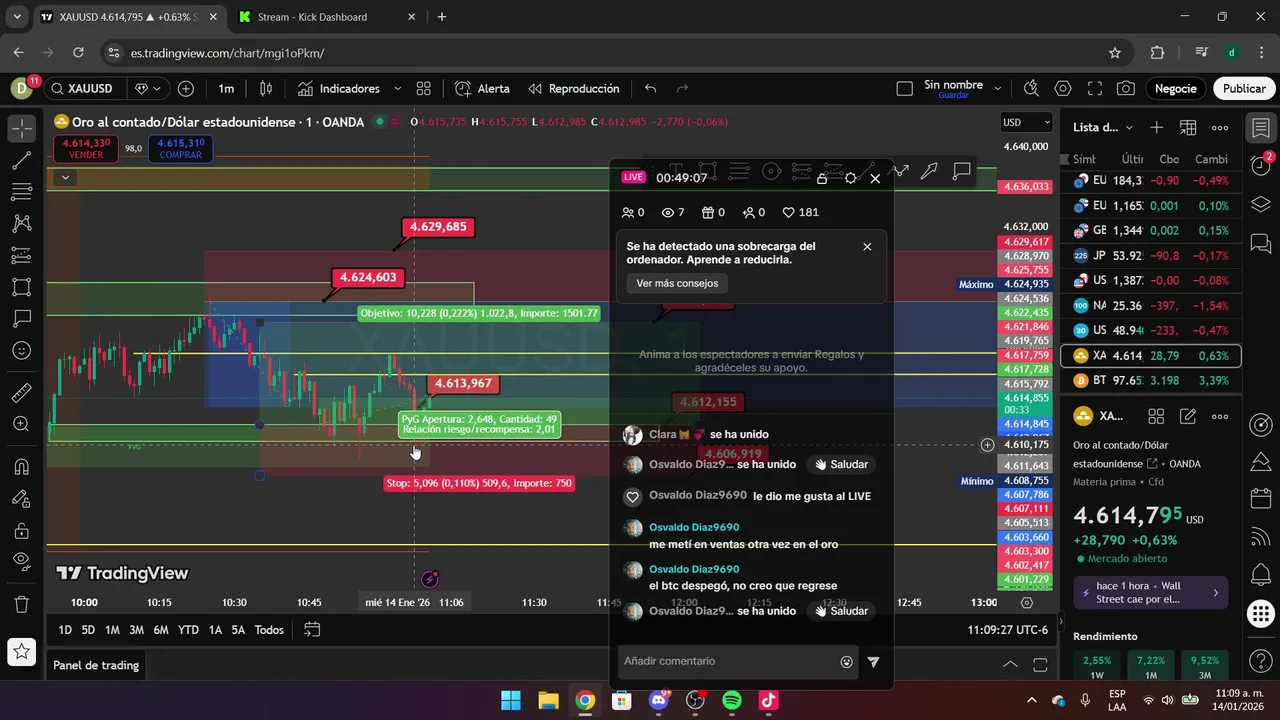The height and width of the screenshot is (720, 1280).
Task: Start bar Reproducción mode
Action: [x=574, y=89]
